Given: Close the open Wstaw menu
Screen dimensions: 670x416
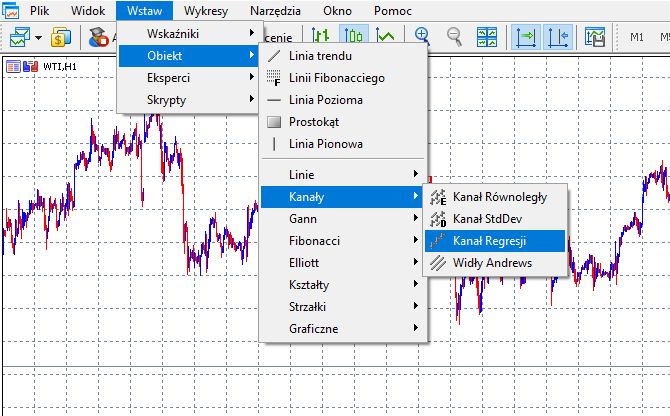Looking at the screenshot, I should point(144,11).
